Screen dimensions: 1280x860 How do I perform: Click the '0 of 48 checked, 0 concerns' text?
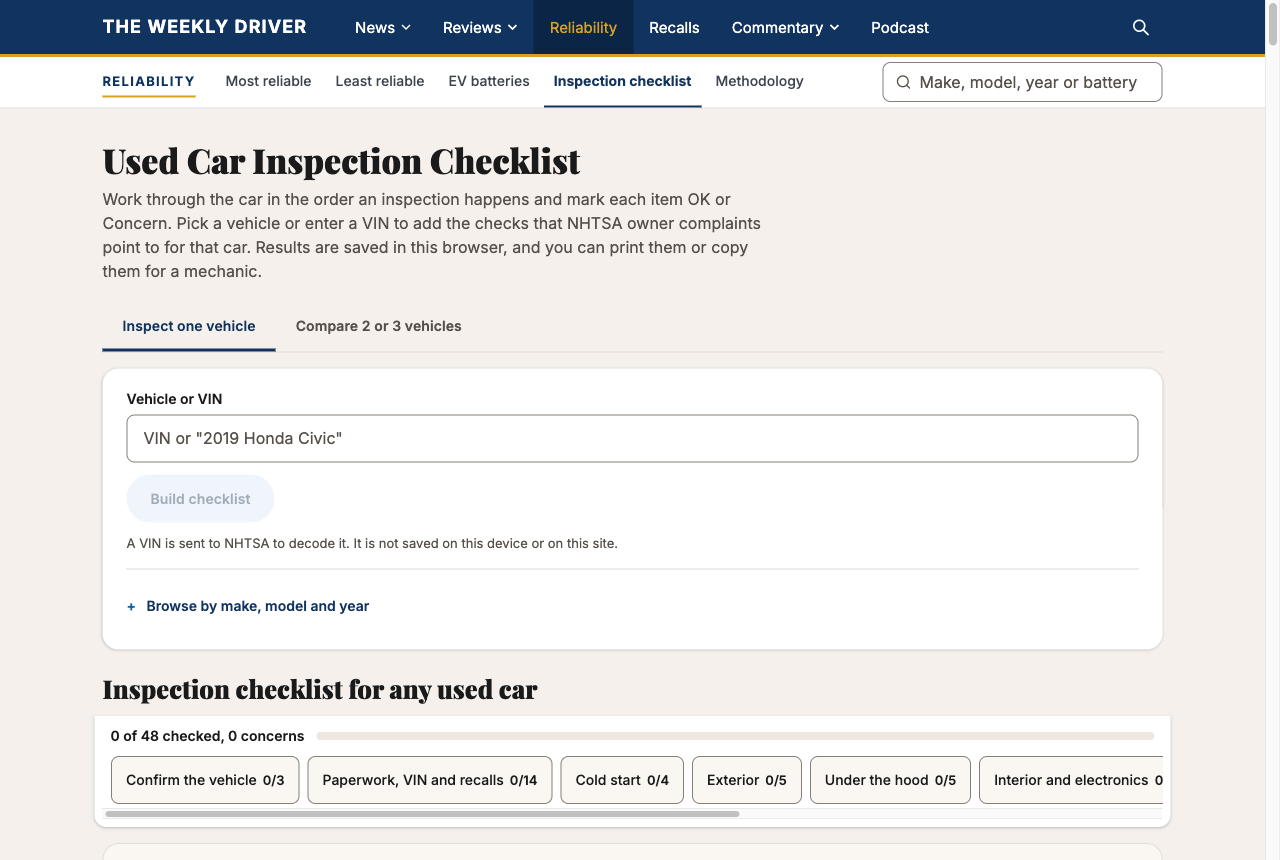[207, 736]
